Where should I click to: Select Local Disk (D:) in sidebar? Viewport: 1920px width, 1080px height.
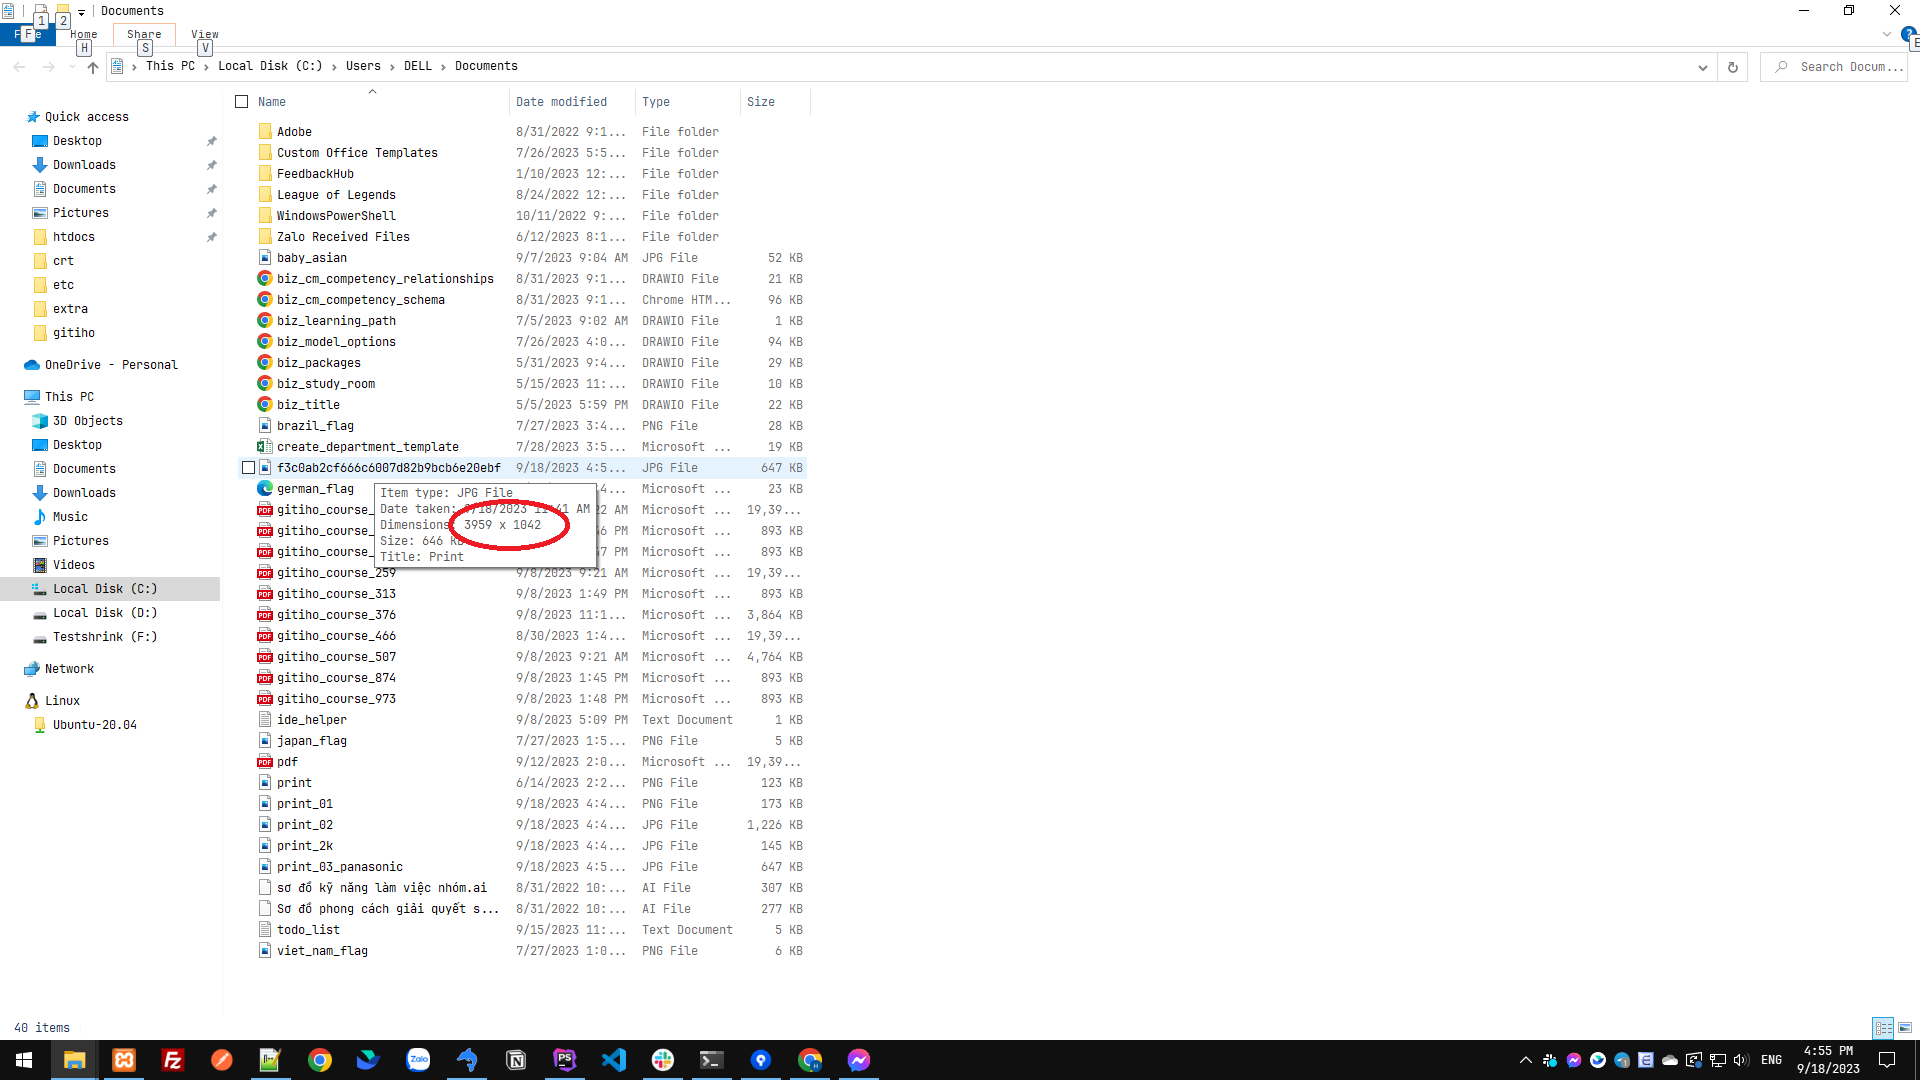pos(104,613)
